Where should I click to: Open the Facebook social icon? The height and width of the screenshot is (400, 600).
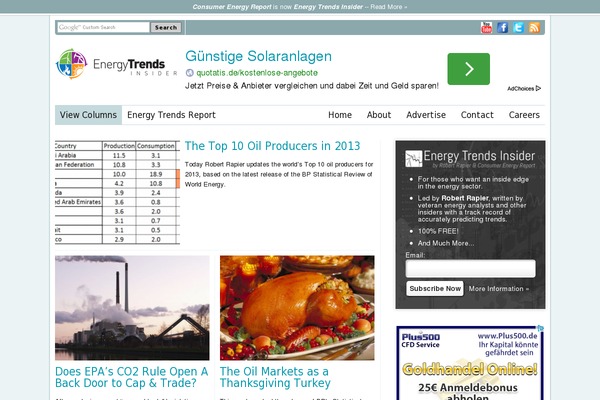tap(502, 28)
